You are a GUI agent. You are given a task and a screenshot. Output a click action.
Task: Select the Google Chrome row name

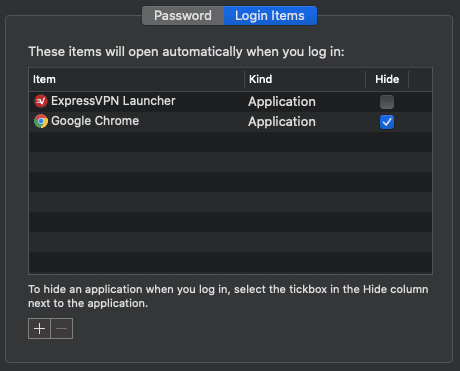[x=95, y=121]
